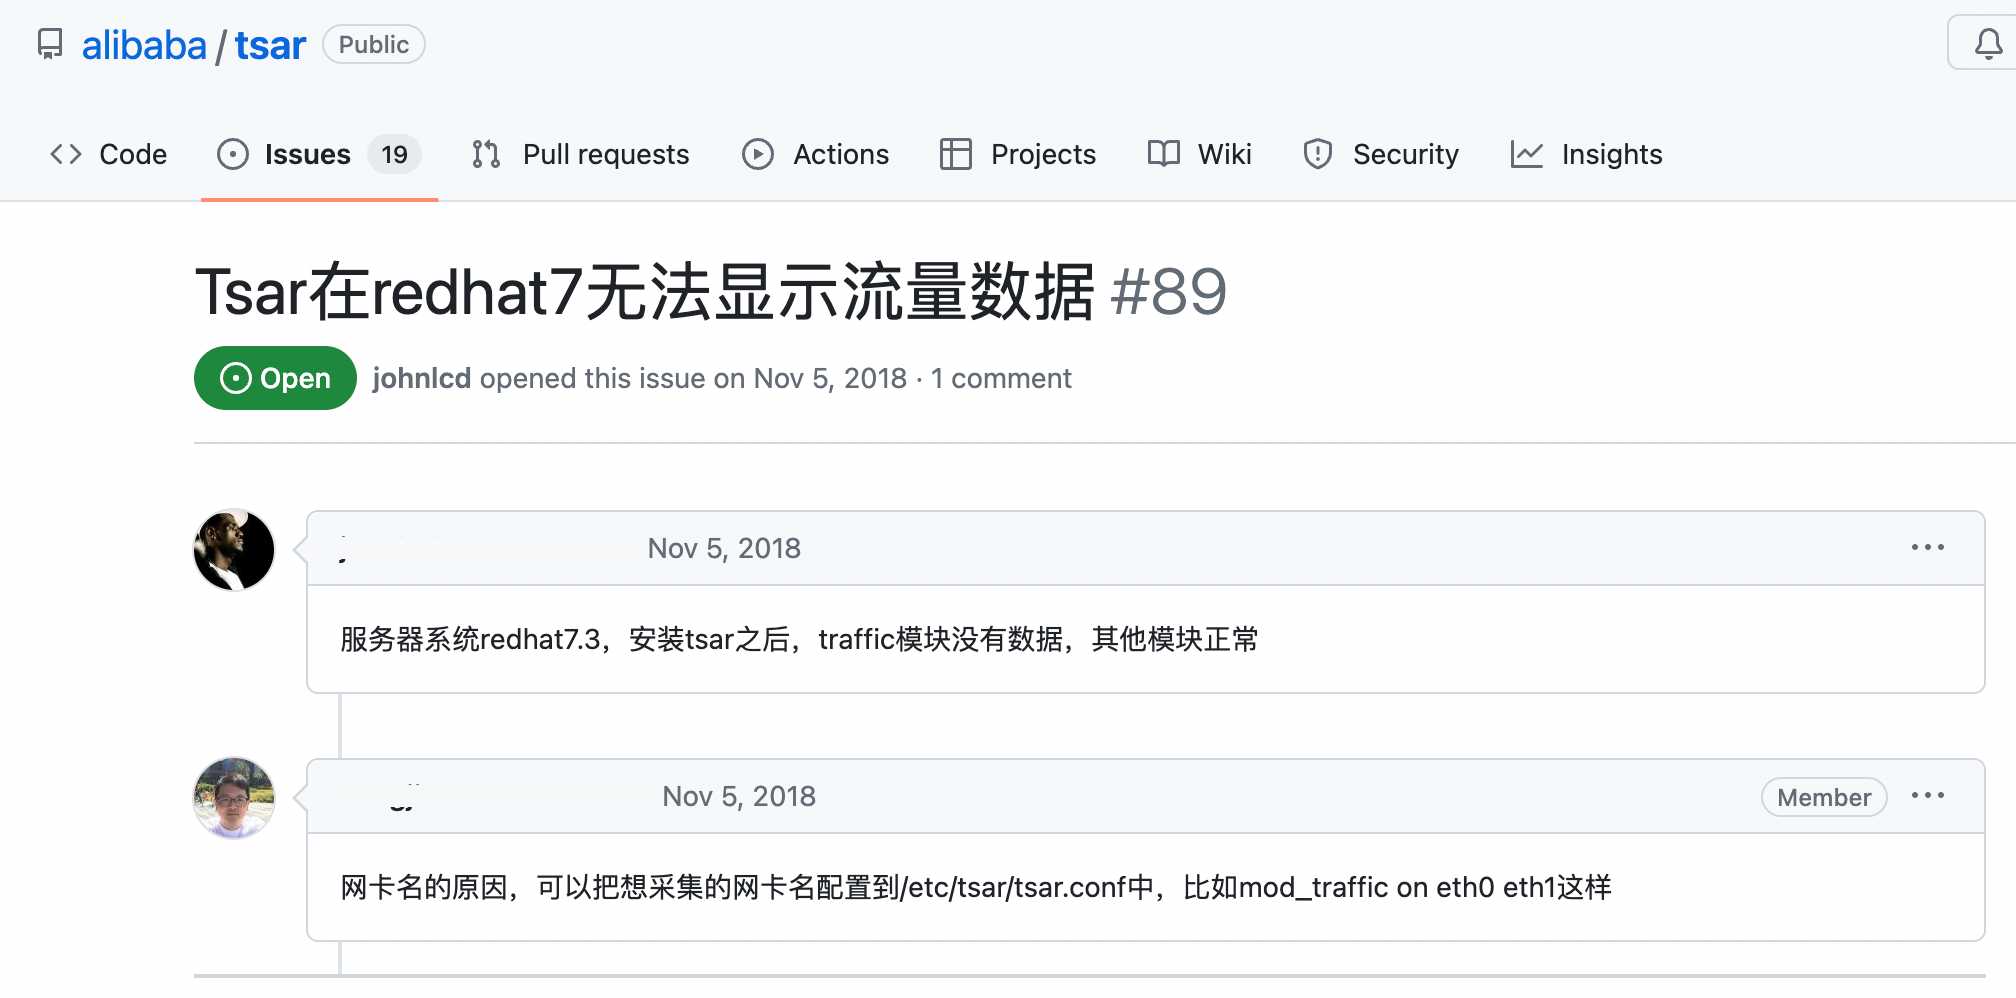
Task: Click the Insights graph icon
Action: point(1527,154)
